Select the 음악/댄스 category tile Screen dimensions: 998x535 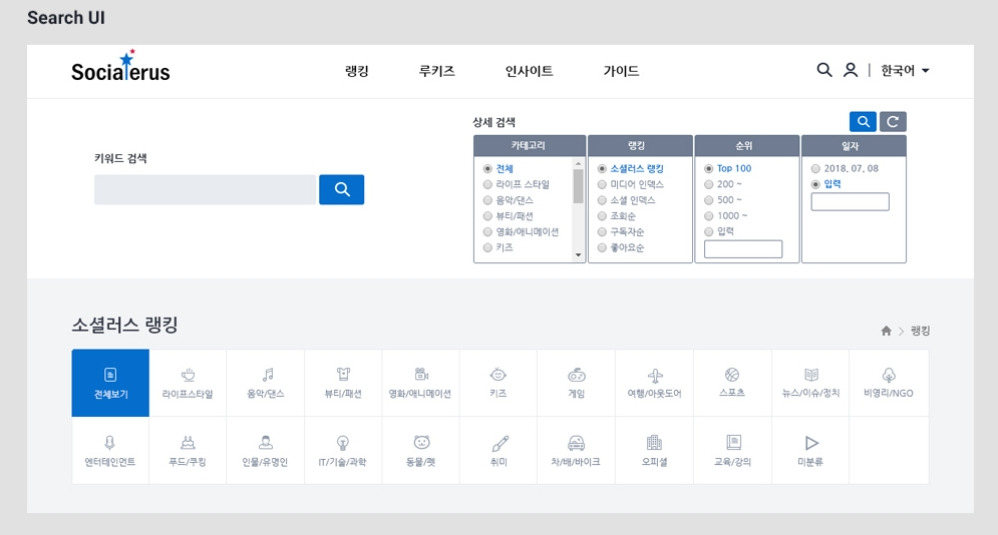pos(265,383)
